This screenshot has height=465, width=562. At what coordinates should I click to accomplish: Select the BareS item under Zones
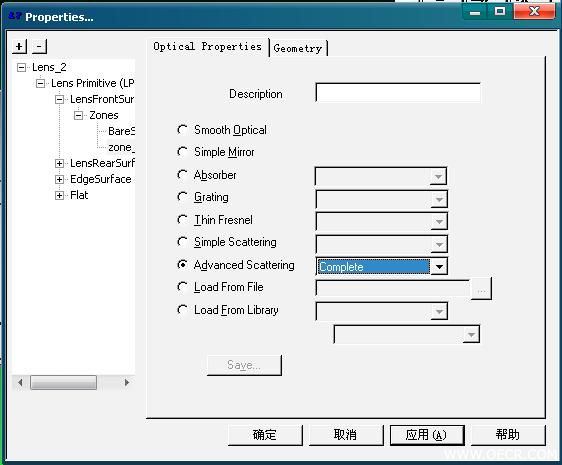pyautogui.click(x=122, y=131)
